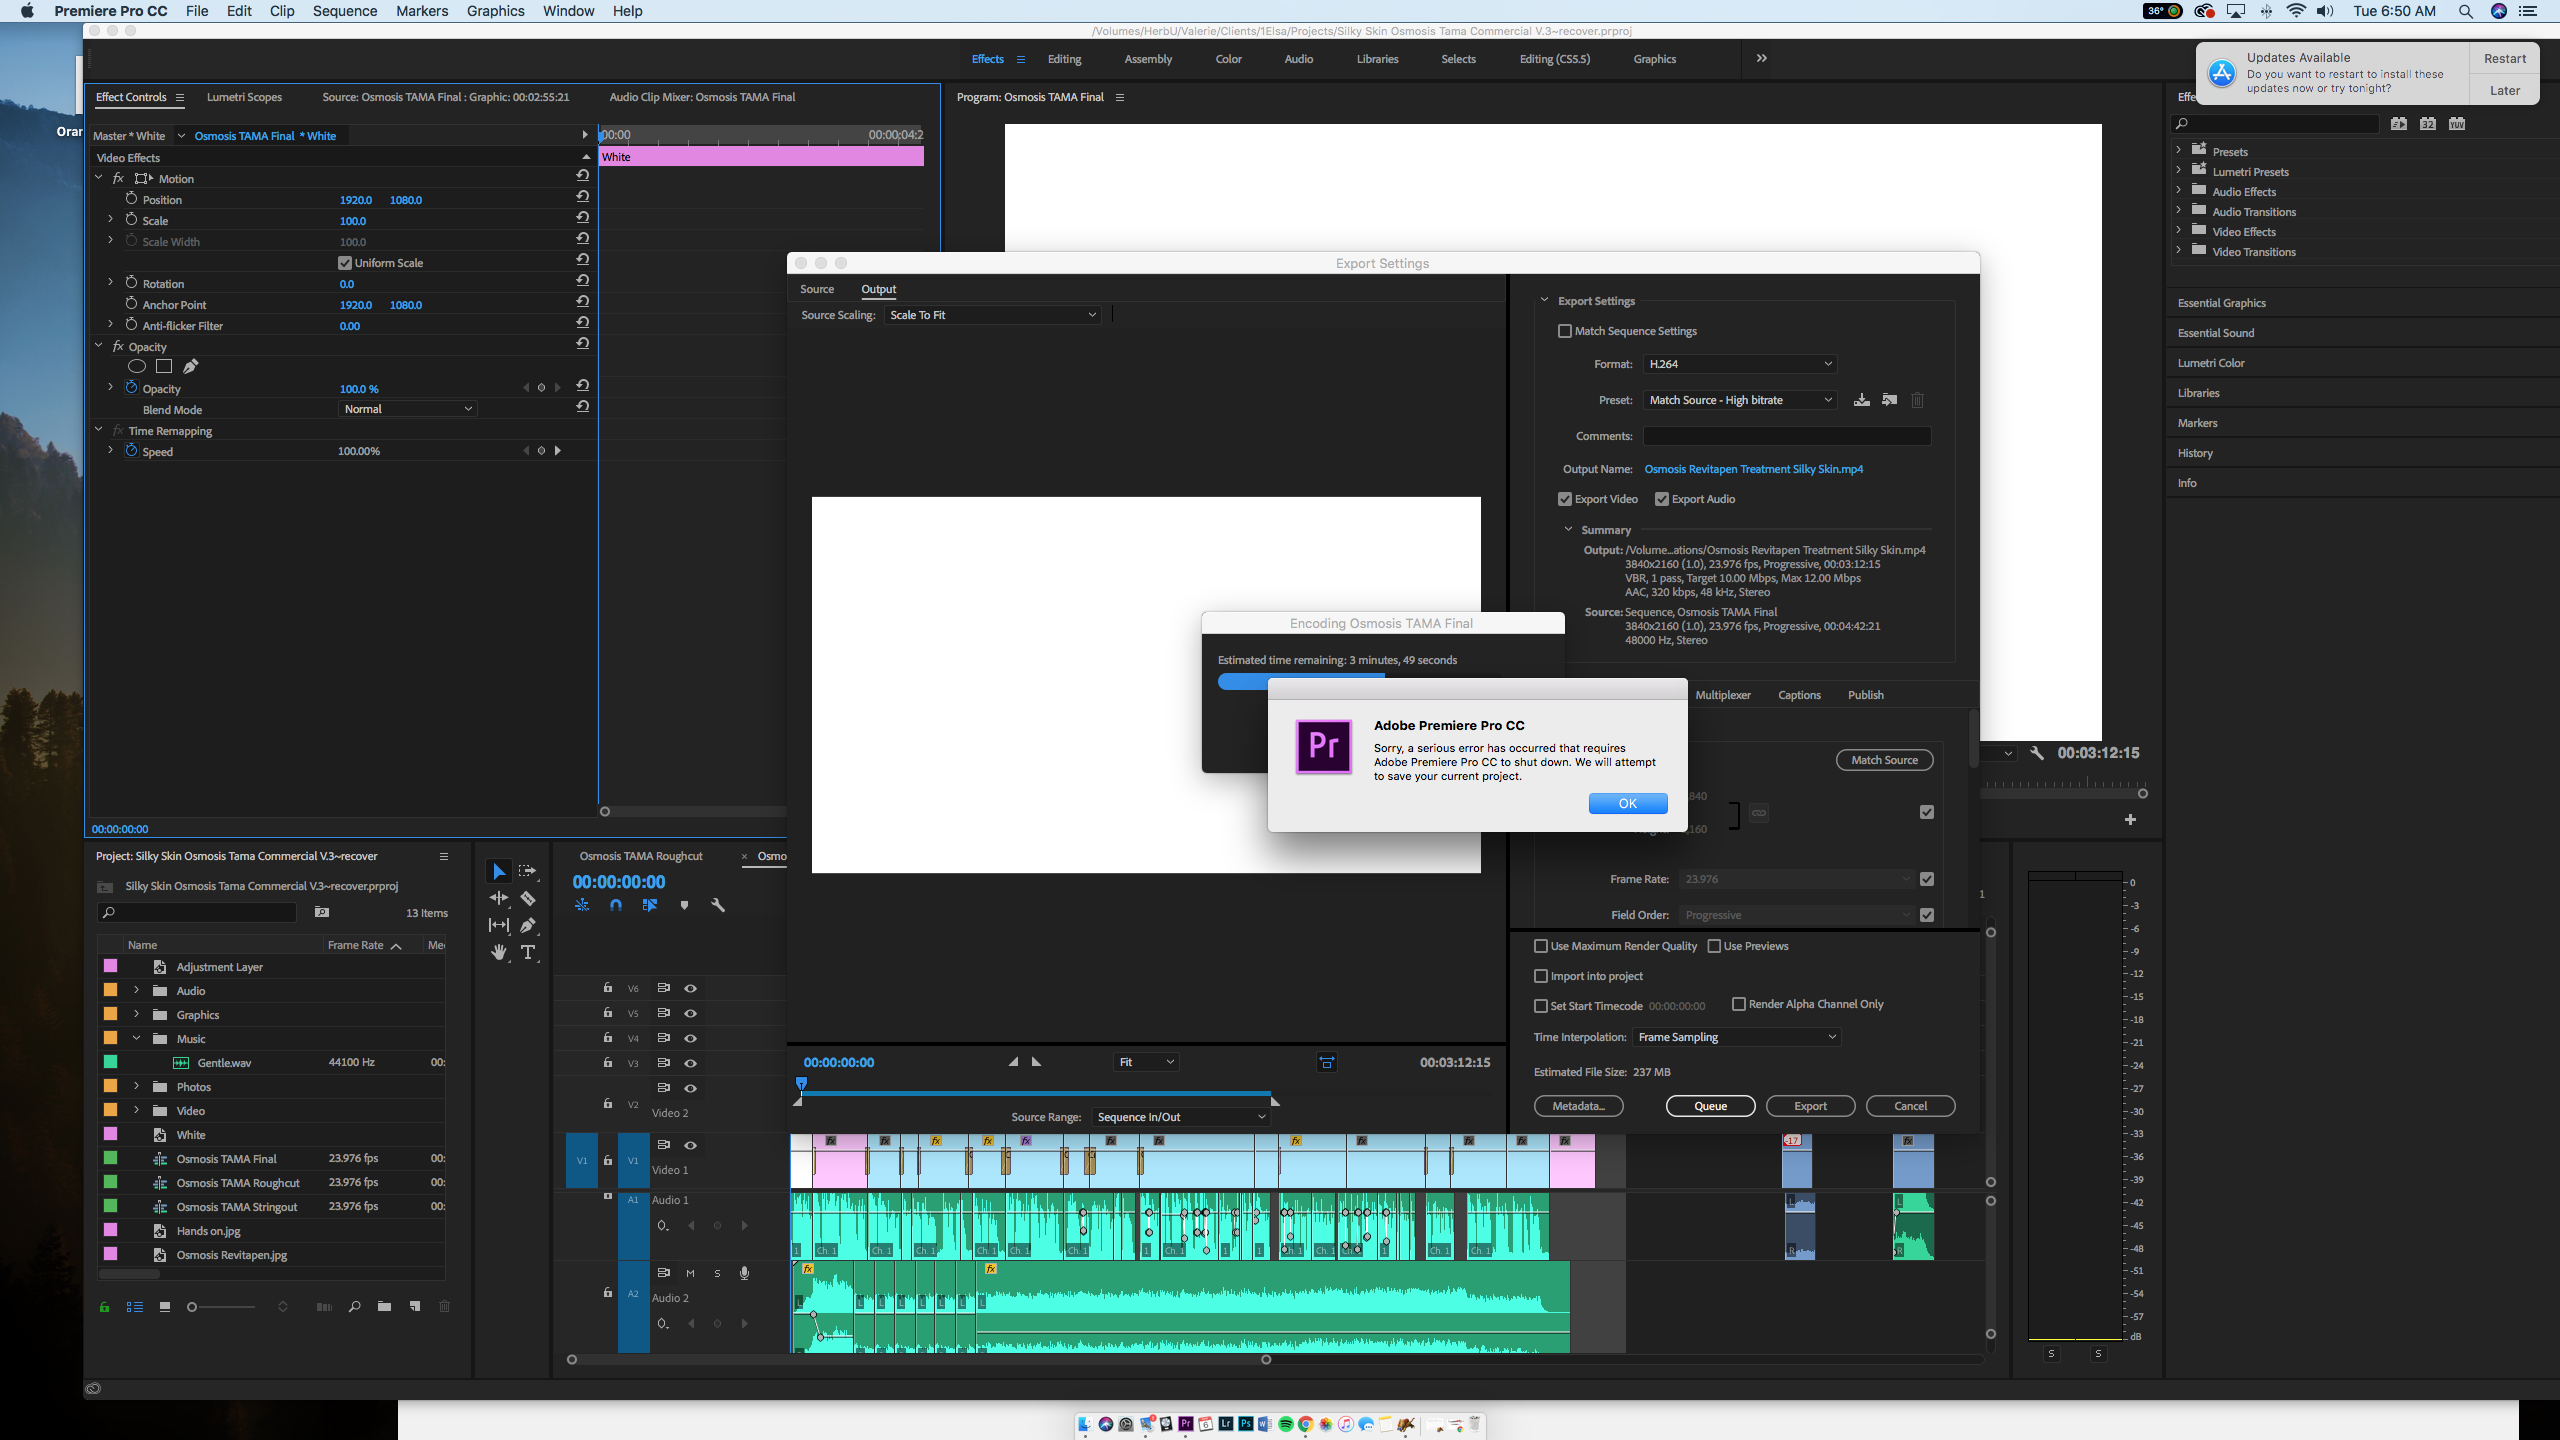Screen dimensions: 2560x1440
Task: Click the Multiplexer tab in Export Settings
Action: (1725, 695)
